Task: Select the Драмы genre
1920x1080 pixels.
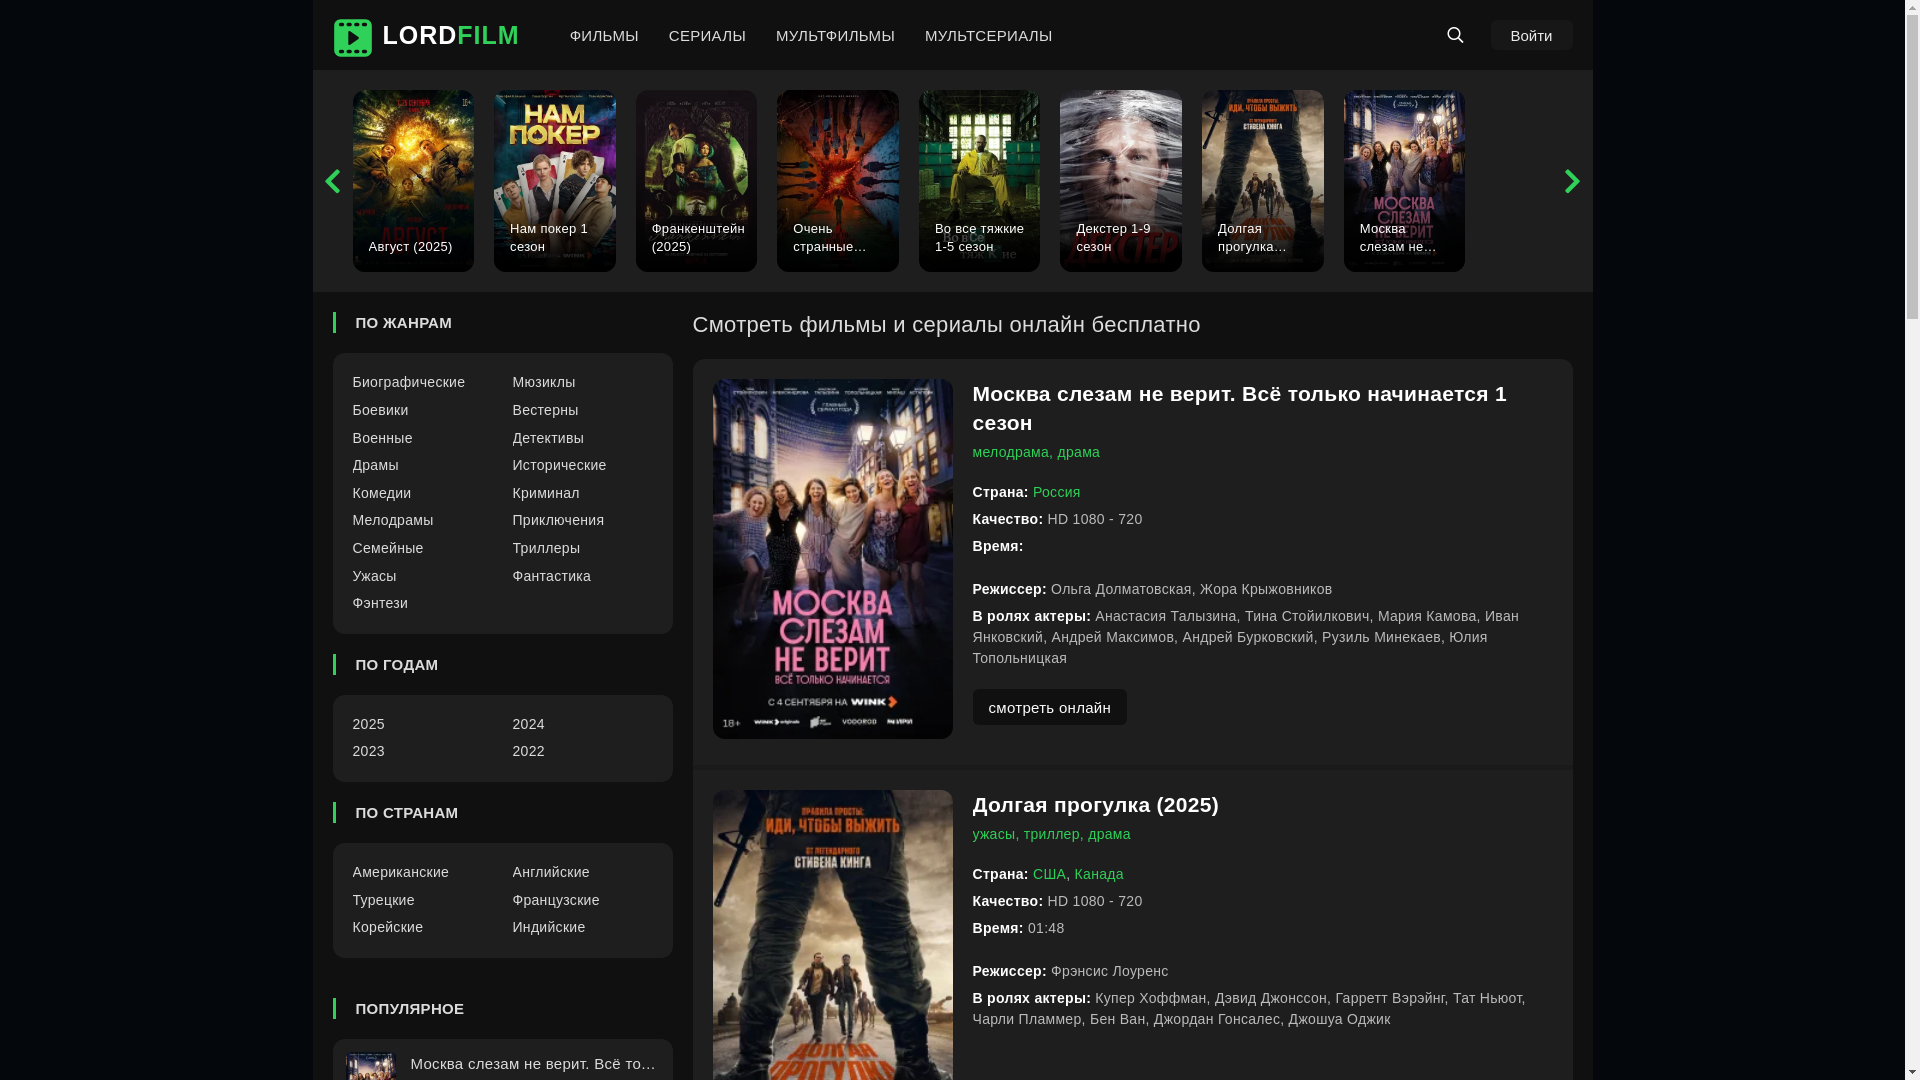Action: pos(375,465)
